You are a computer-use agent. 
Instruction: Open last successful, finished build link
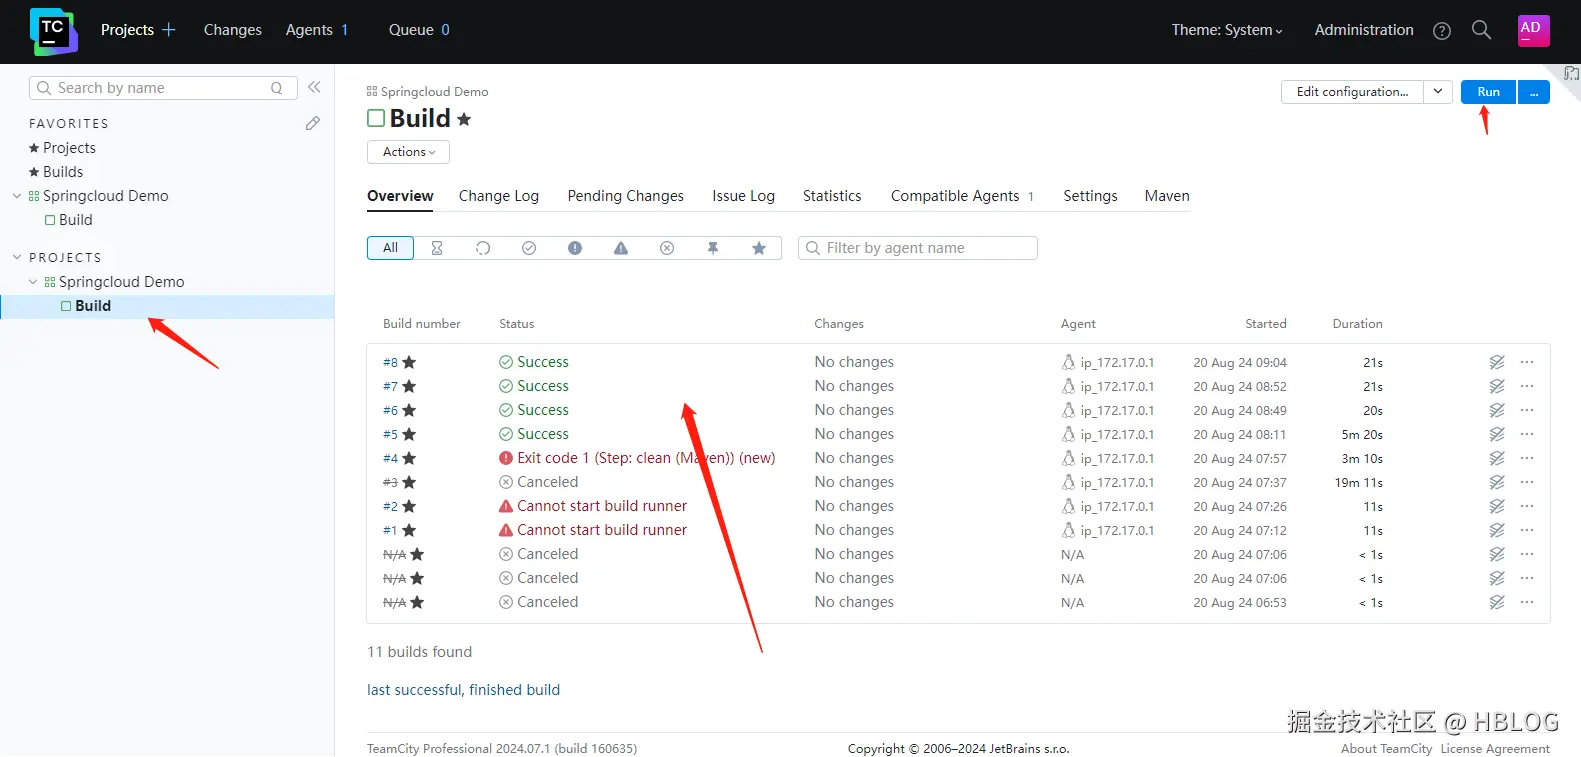coord(463,690)
